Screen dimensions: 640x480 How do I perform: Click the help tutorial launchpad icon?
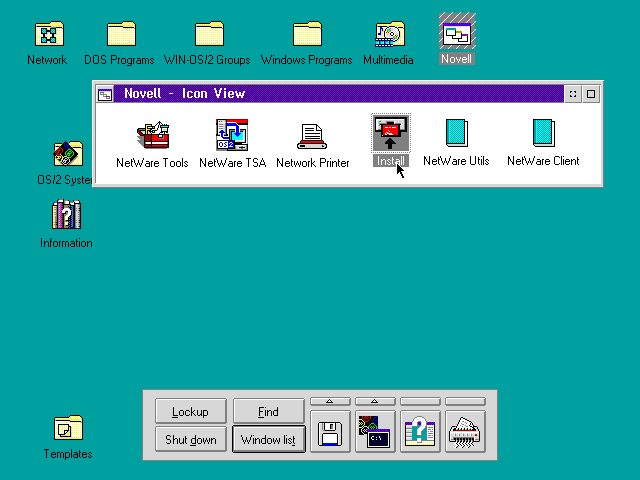pos(420,432)
